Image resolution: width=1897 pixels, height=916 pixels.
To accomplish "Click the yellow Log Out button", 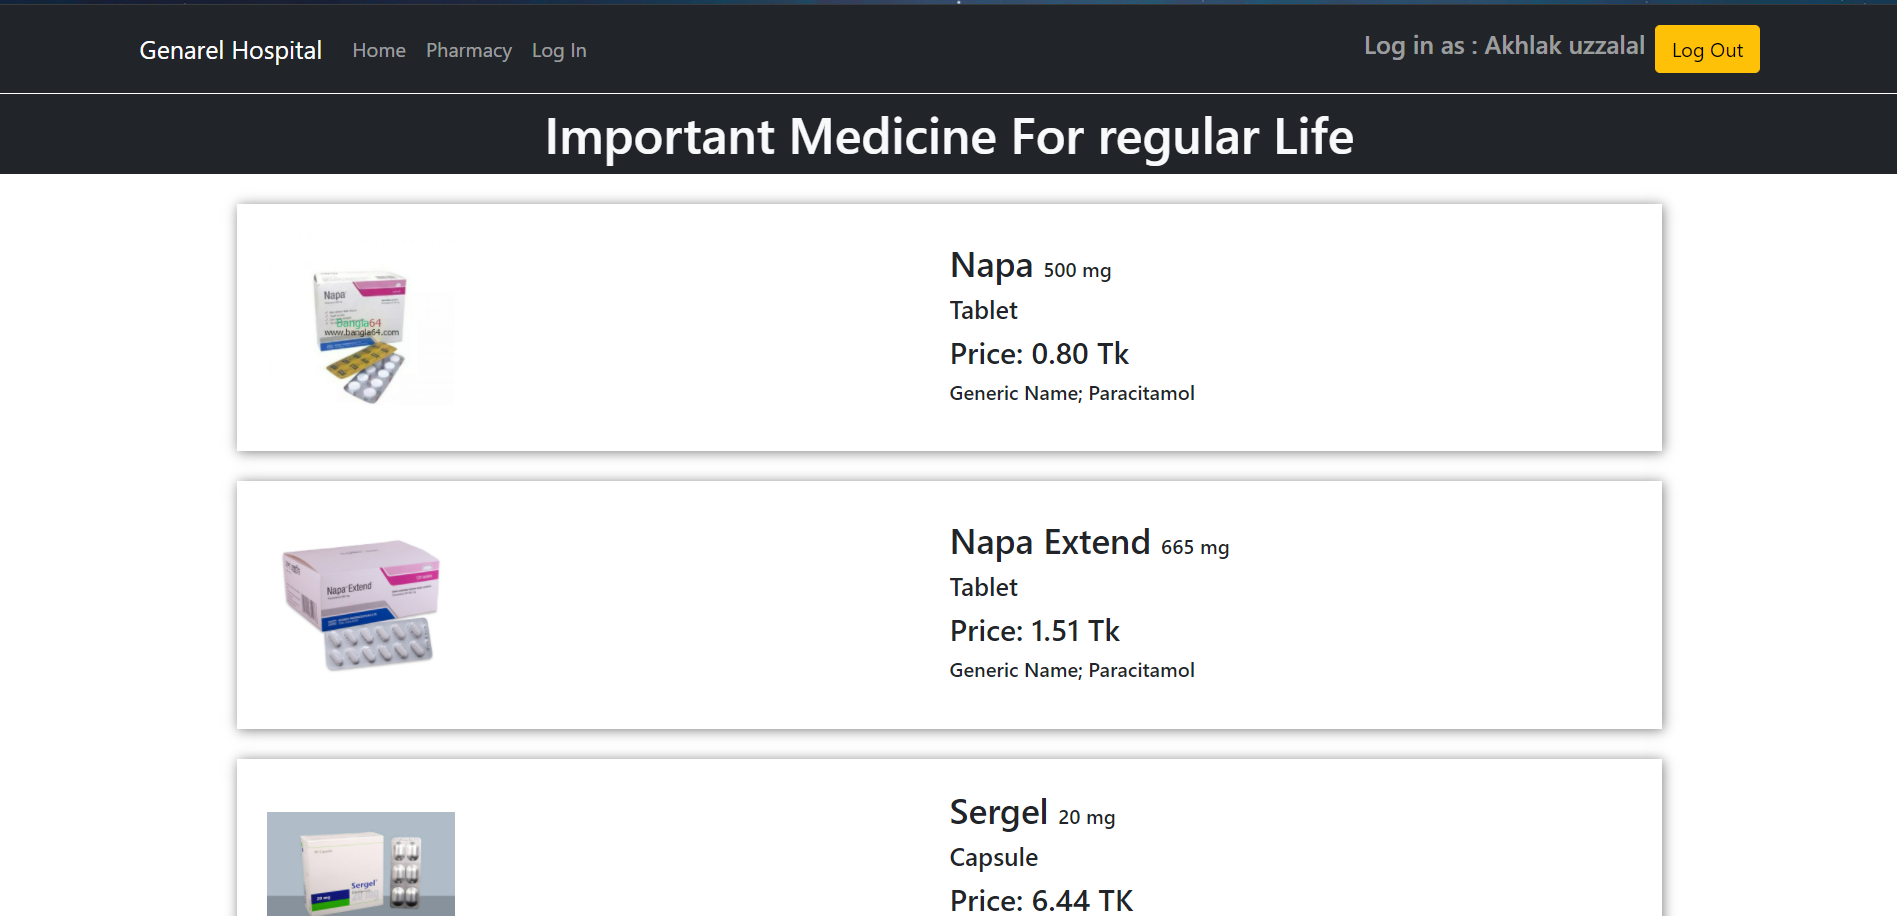I will coord(1707,49).
